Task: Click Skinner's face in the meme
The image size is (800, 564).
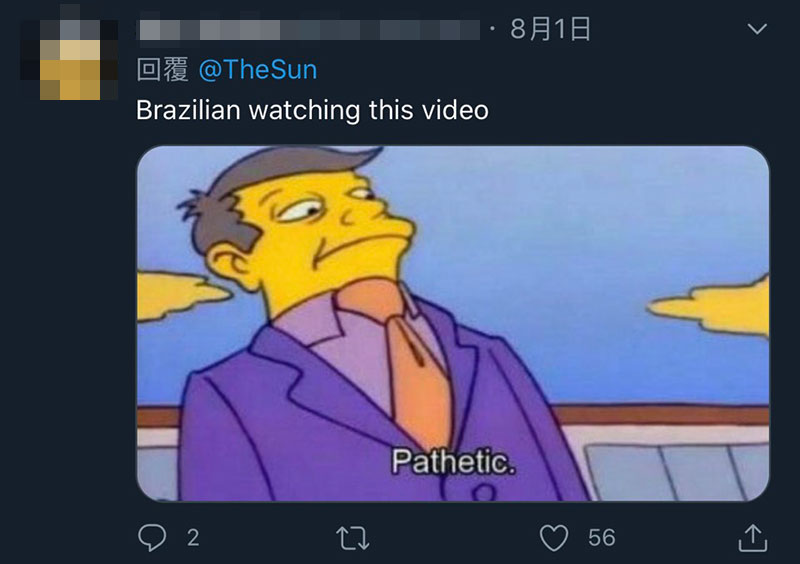Action: pyautogui.click(x=327, y=240)
